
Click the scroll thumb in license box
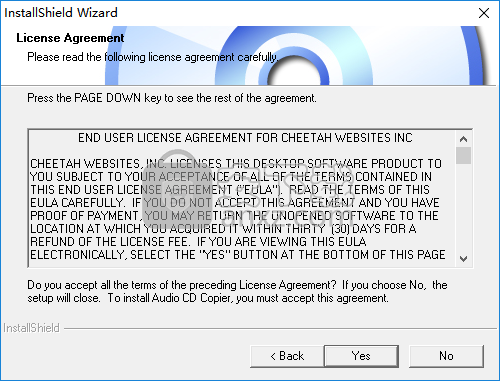click(x=463, y=155)
